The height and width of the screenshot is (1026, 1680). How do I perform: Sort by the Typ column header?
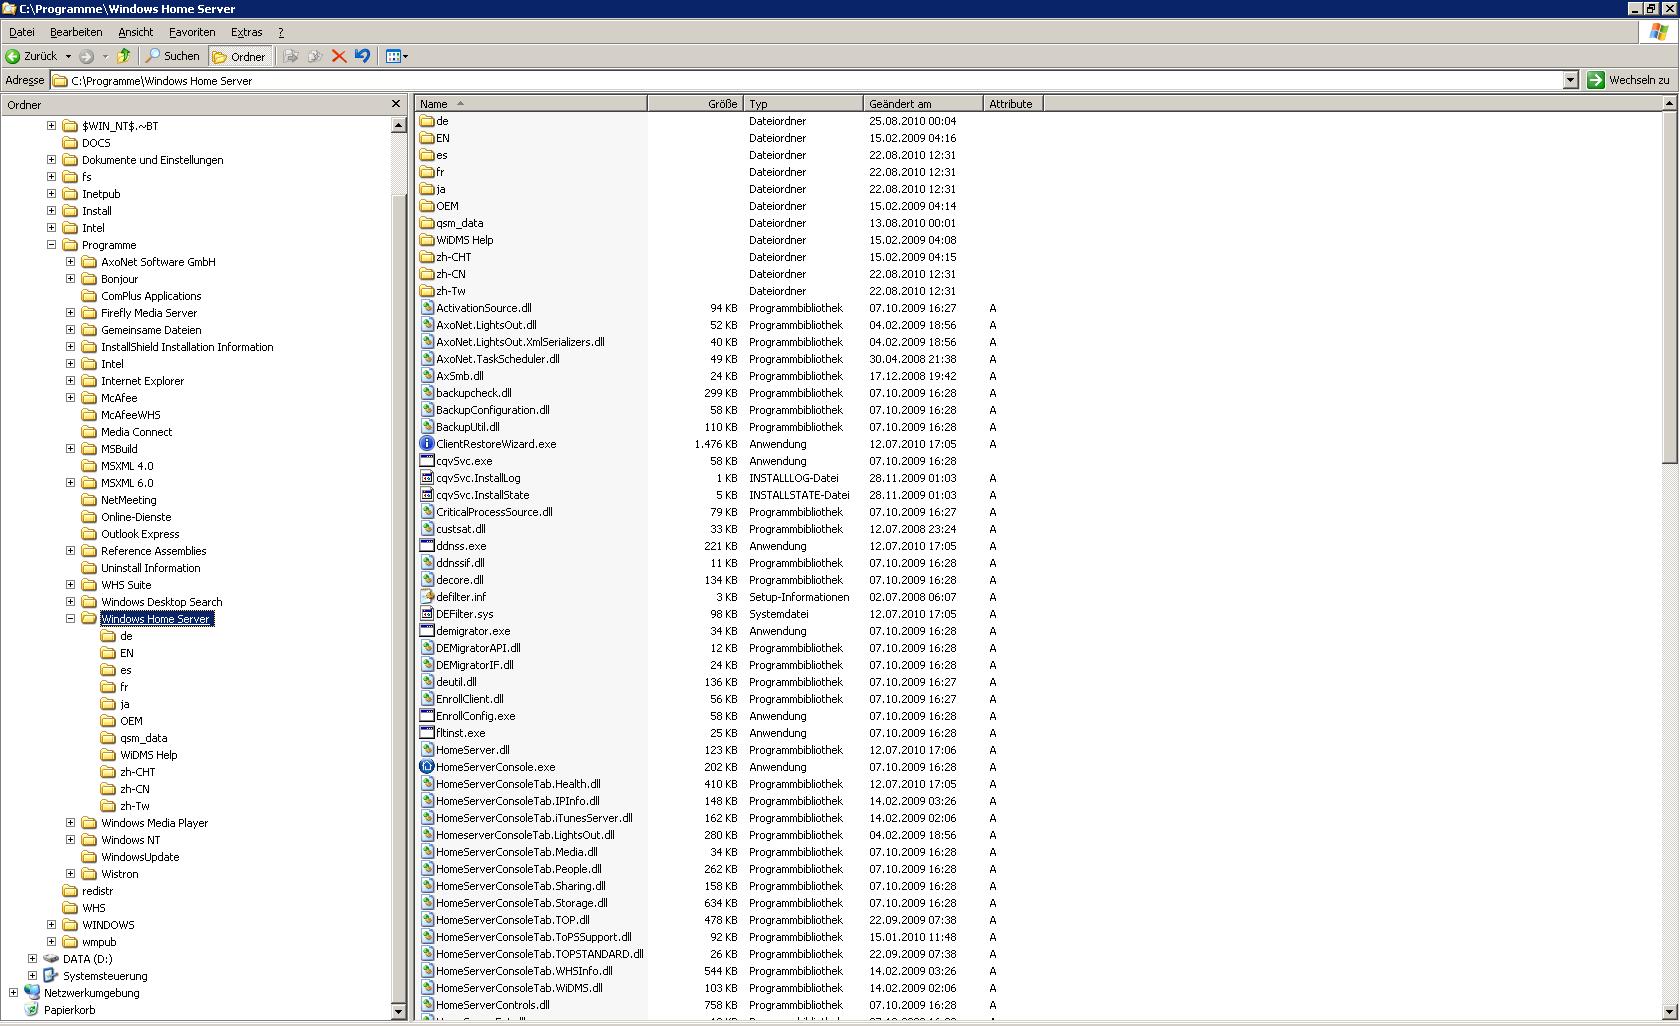coord(803,103)
